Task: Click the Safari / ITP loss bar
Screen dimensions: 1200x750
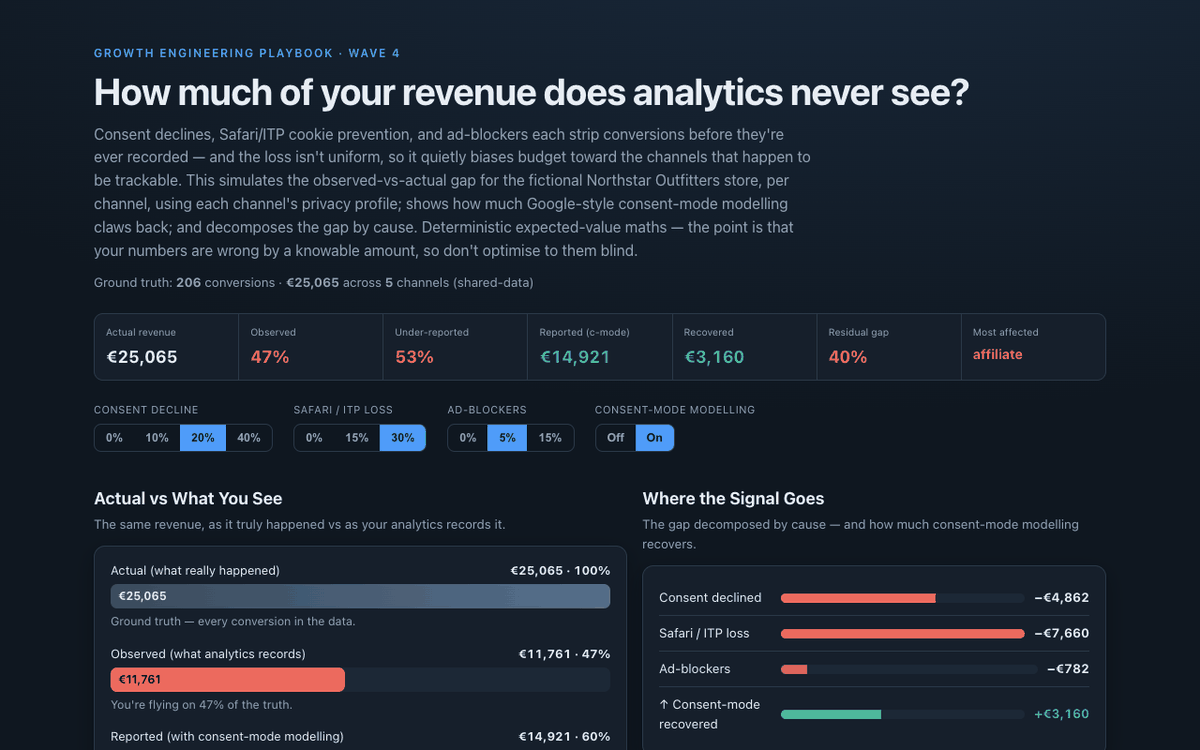Action: (903, 634)
